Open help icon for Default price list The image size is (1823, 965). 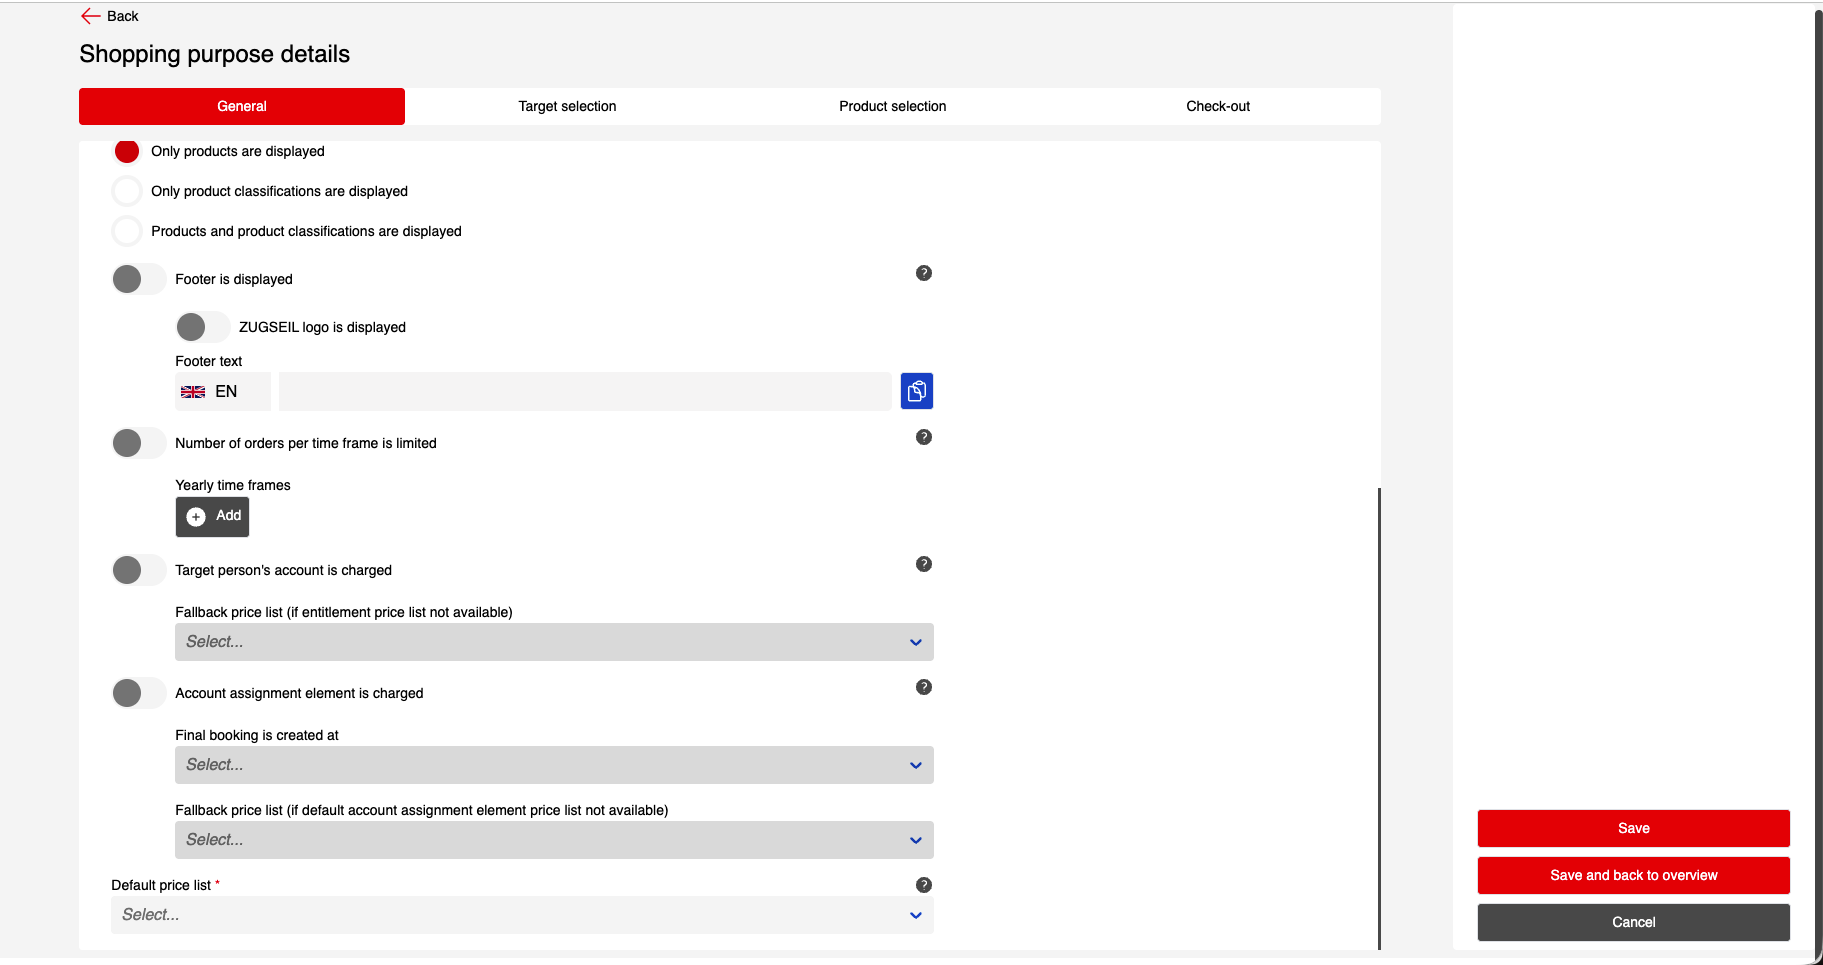pos(923,886)
